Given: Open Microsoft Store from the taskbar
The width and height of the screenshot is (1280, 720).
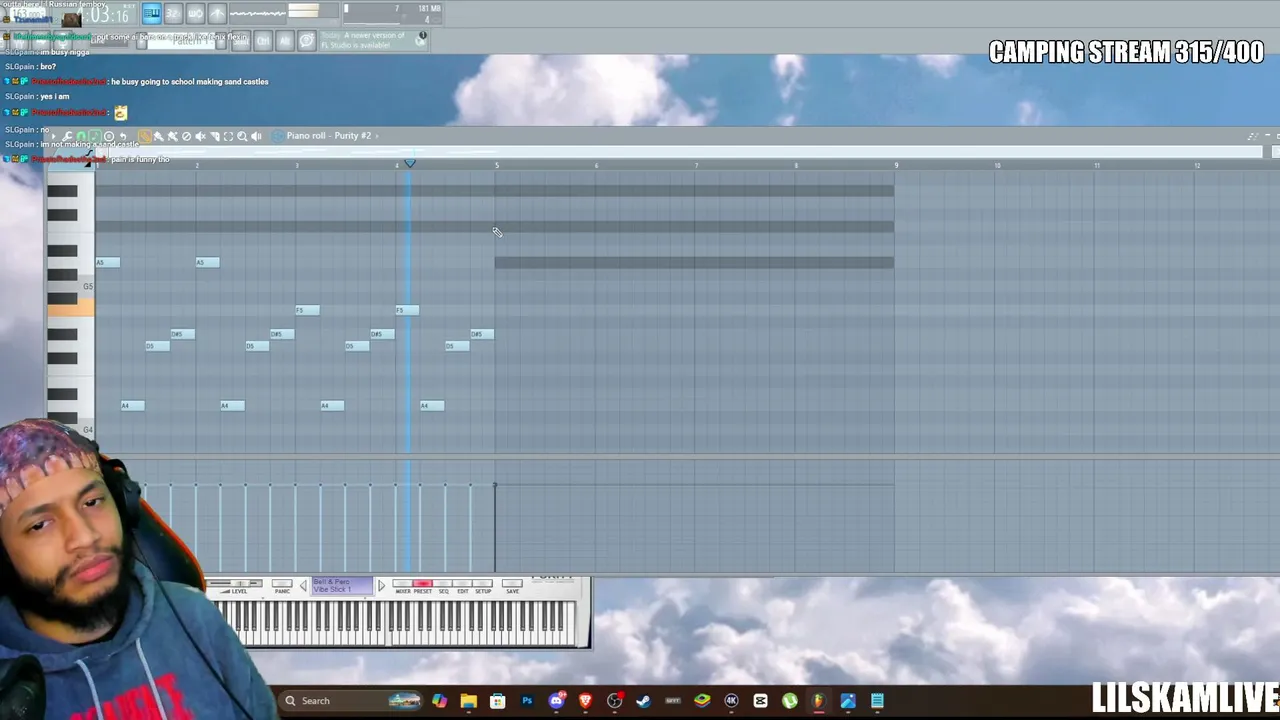Looking at the screenshot, I should pyautogui.click(x=498, y=701).
